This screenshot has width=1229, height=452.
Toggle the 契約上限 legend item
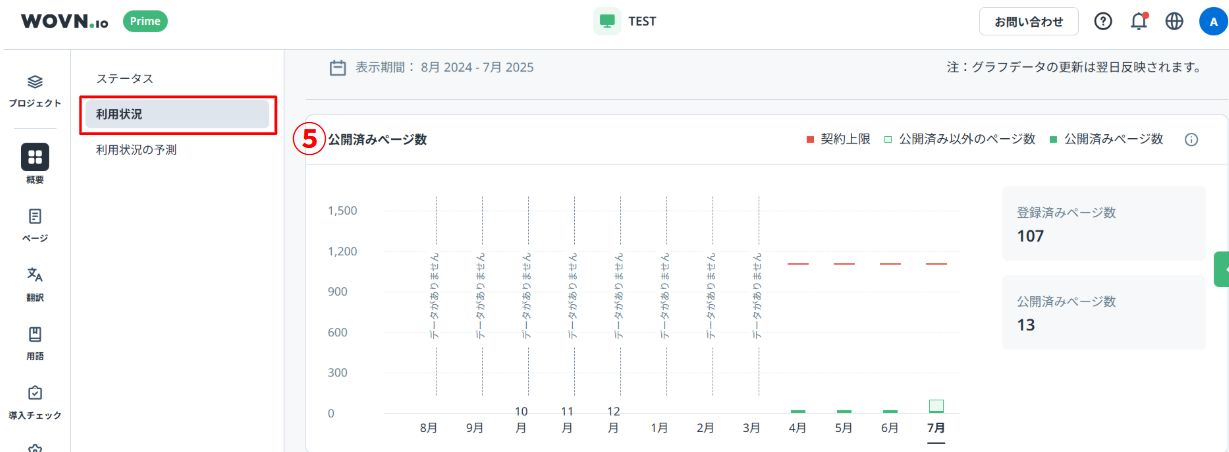coord(837,140)
